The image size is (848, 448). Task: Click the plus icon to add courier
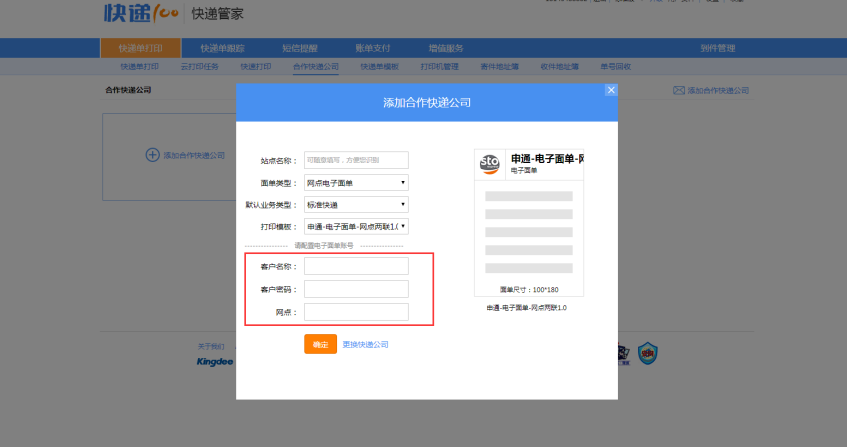[153, 155]
